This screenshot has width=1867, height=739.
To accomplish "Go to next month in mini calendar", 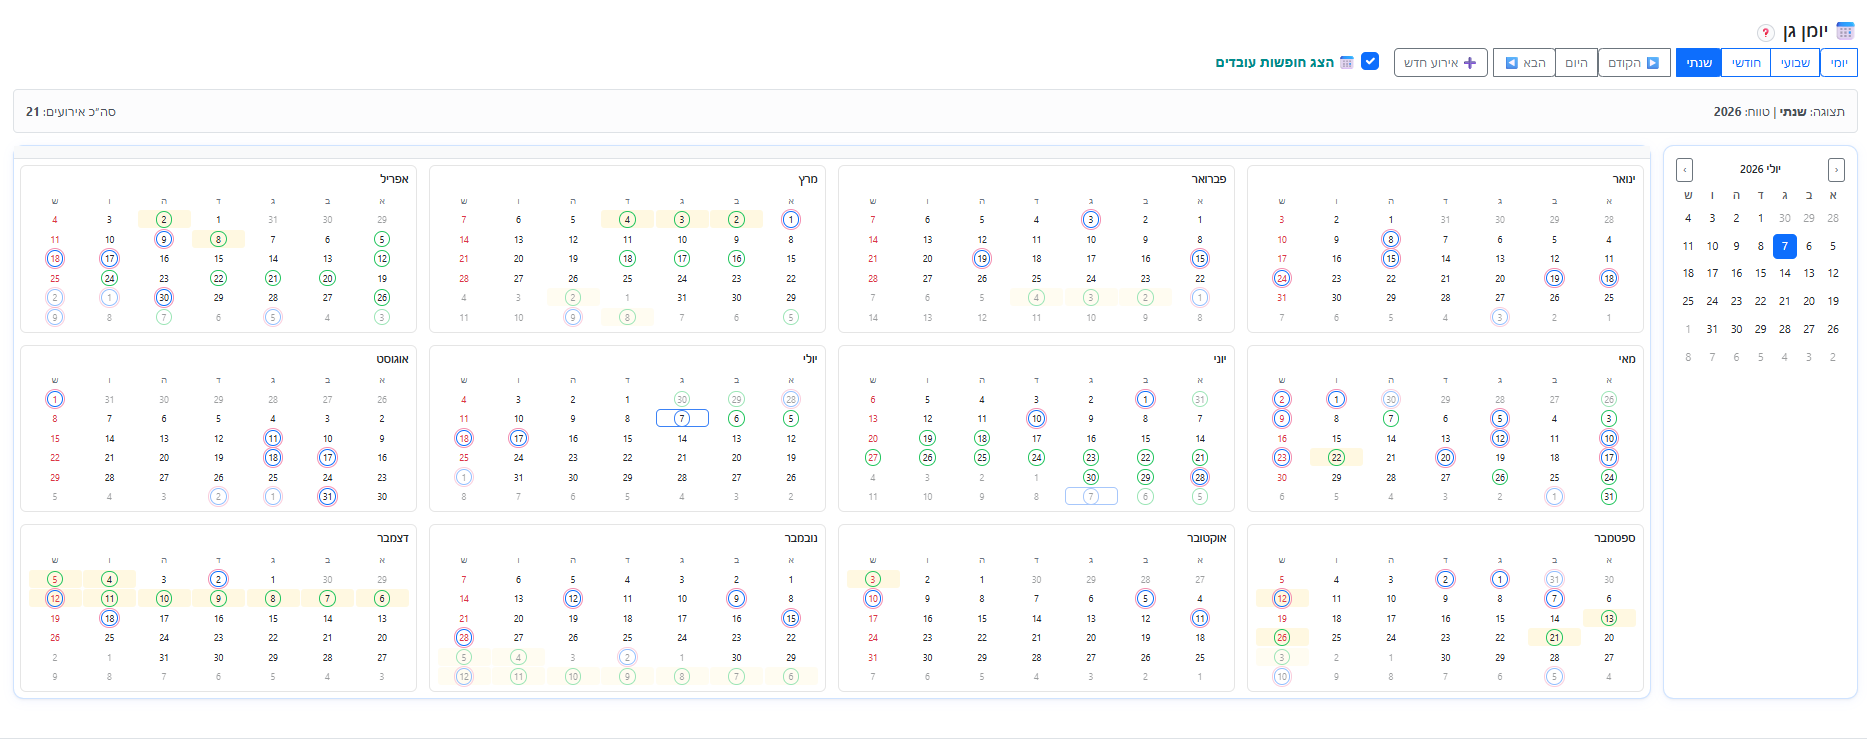I will [1685, 170].
